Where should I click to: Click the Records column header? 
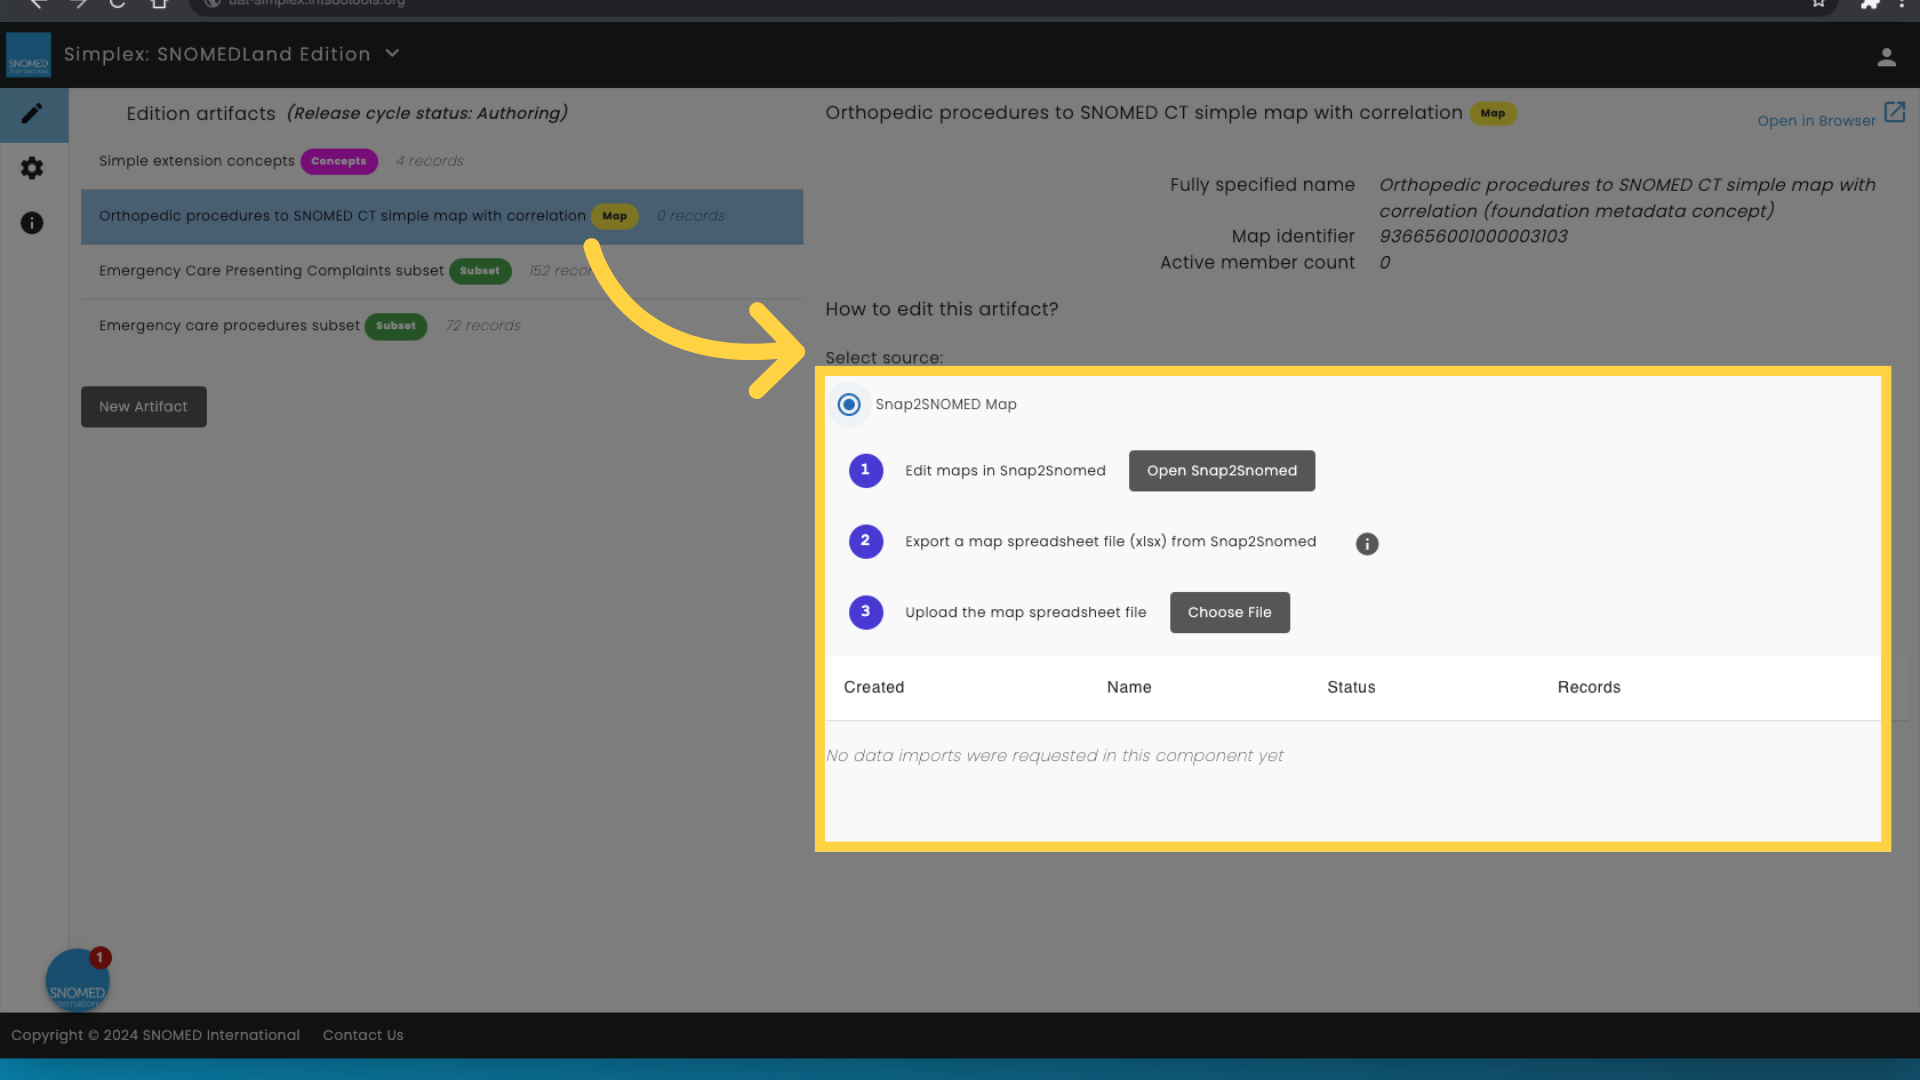click(1589, 688)
